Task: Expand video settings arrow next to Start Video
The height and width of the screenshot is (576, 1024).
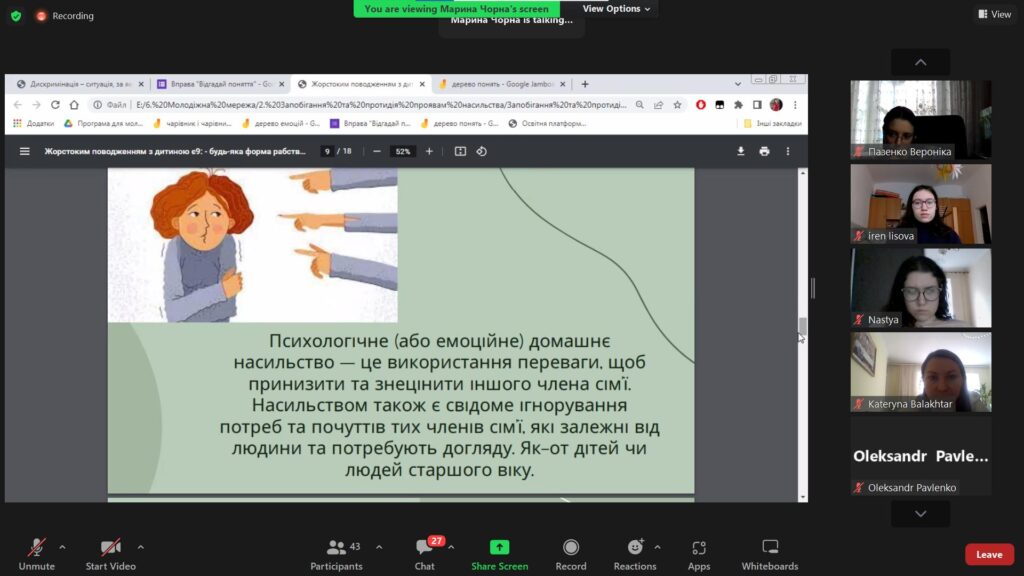Action: pyautogui.click(x=140, y=547)
